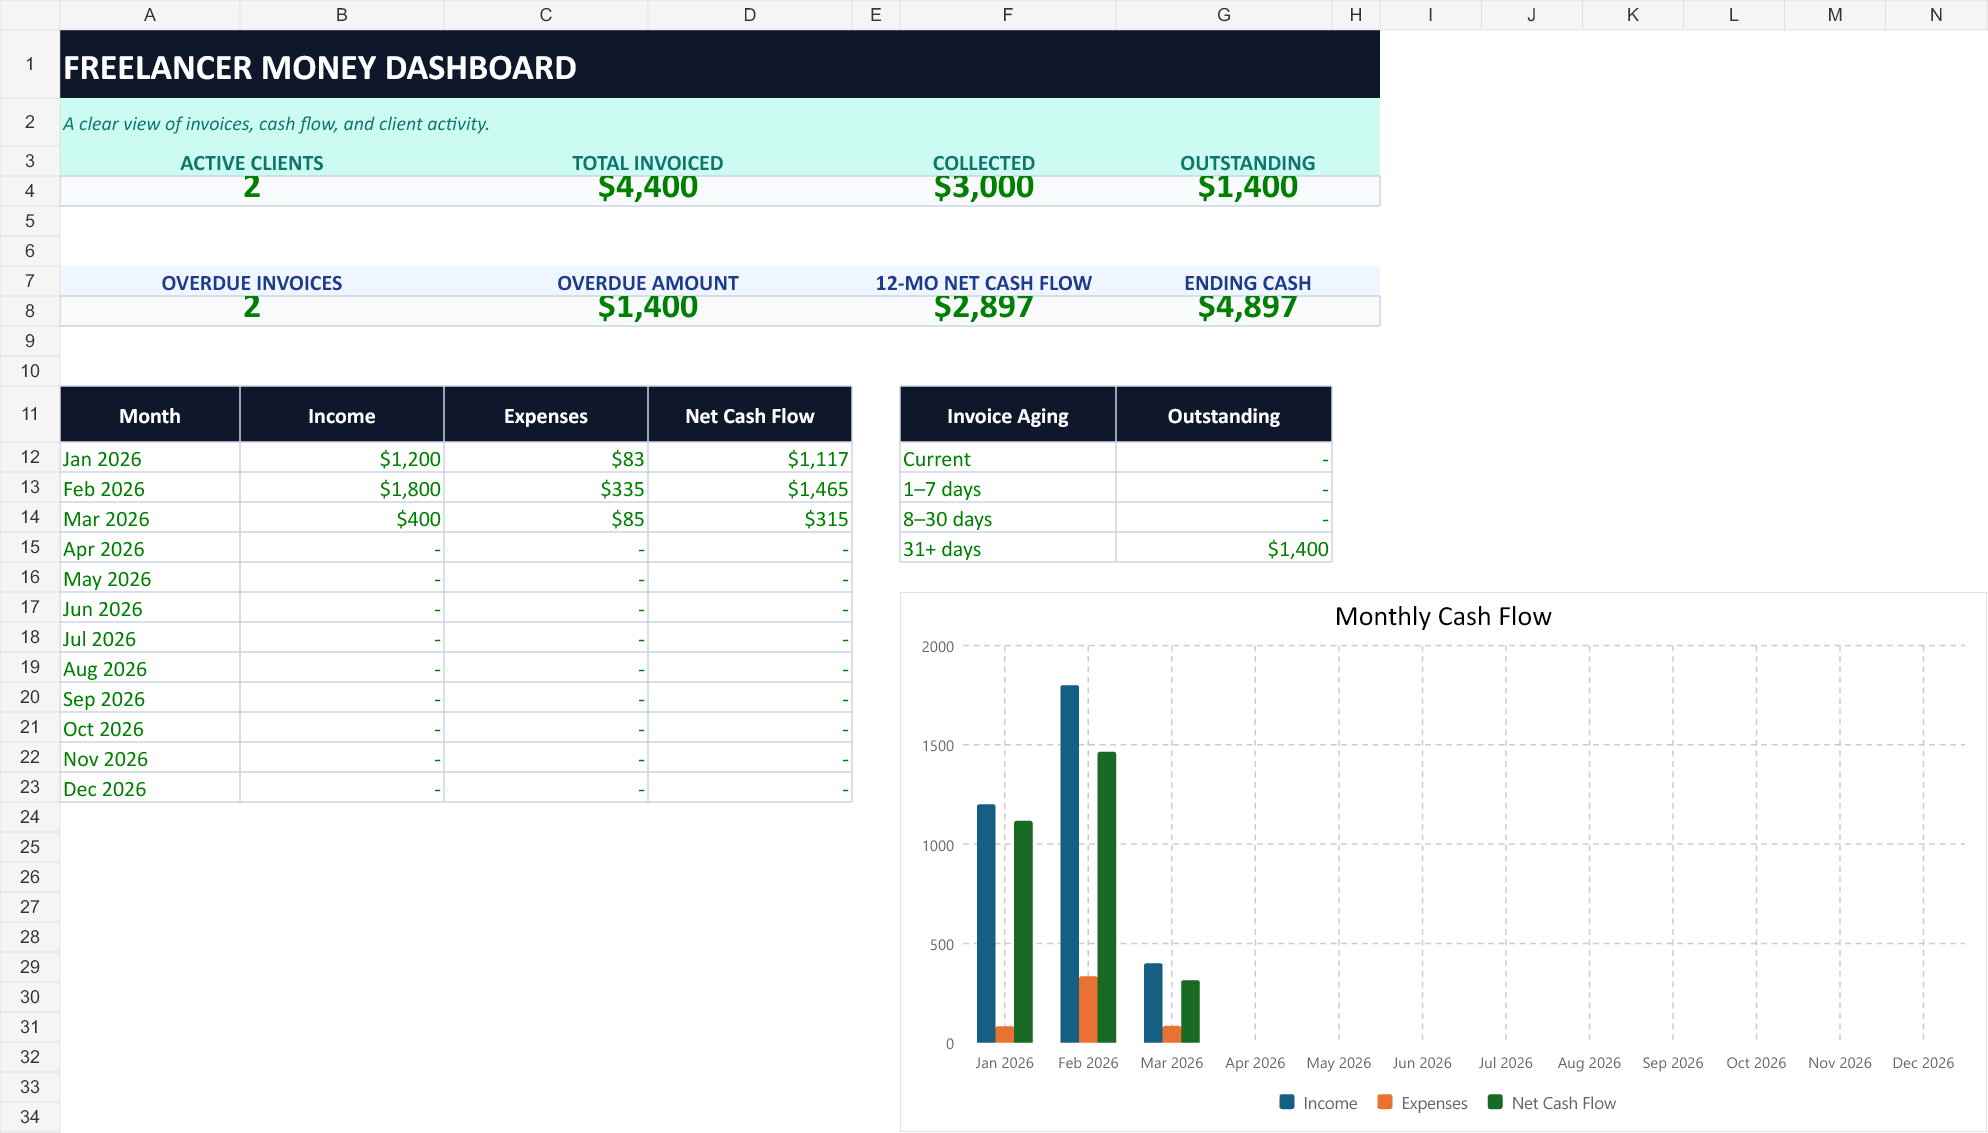
Task: Click the $4,400 total invoiced value
Action: coord(648,188)
